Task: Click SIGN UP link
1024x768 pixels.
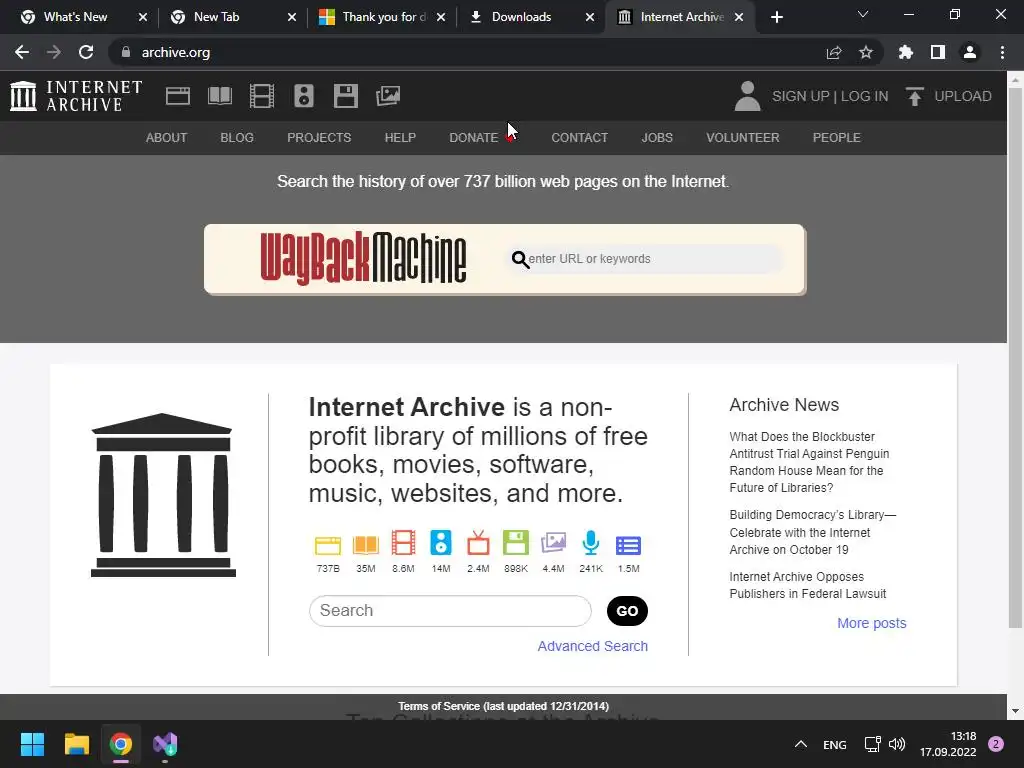Action: [x=801, y=96]
